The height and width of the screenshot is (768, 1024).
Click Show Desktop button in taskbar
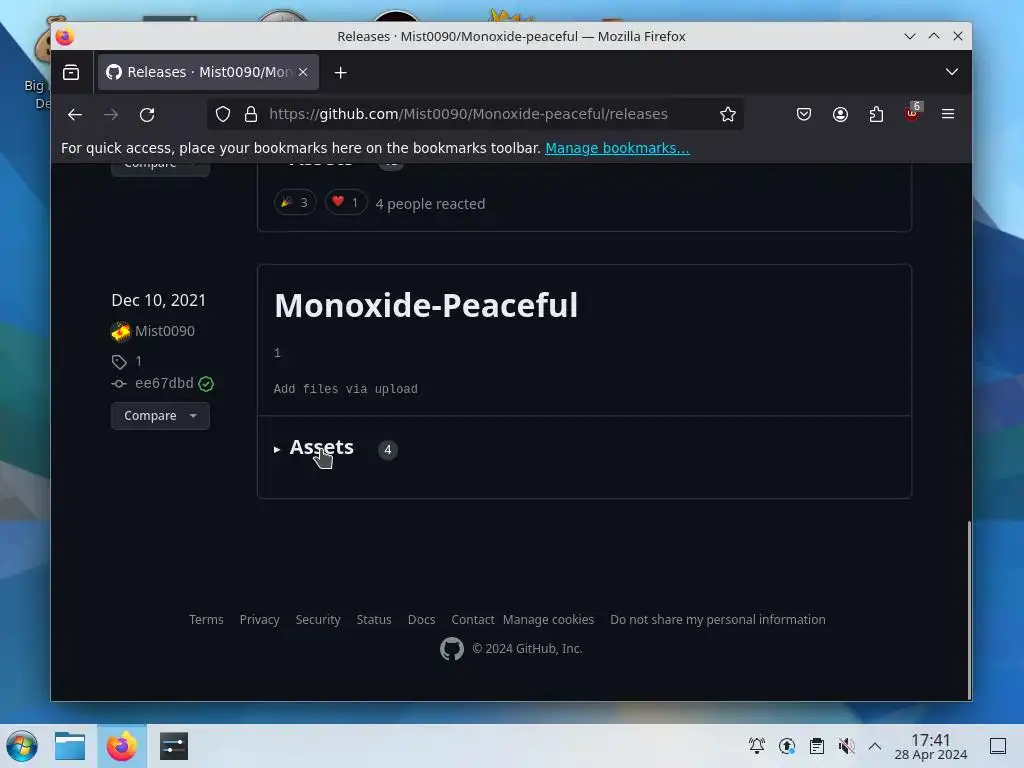(998, 746)
